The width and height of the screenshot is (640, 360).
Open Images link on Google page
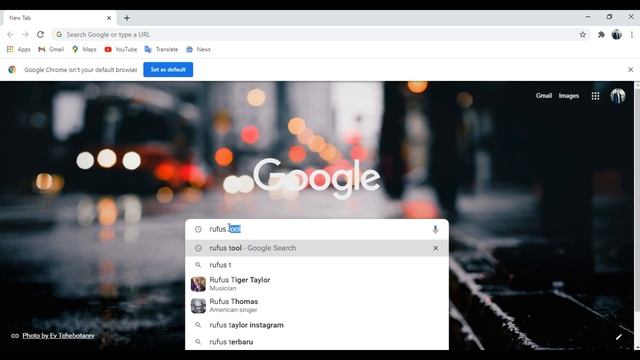569,96
